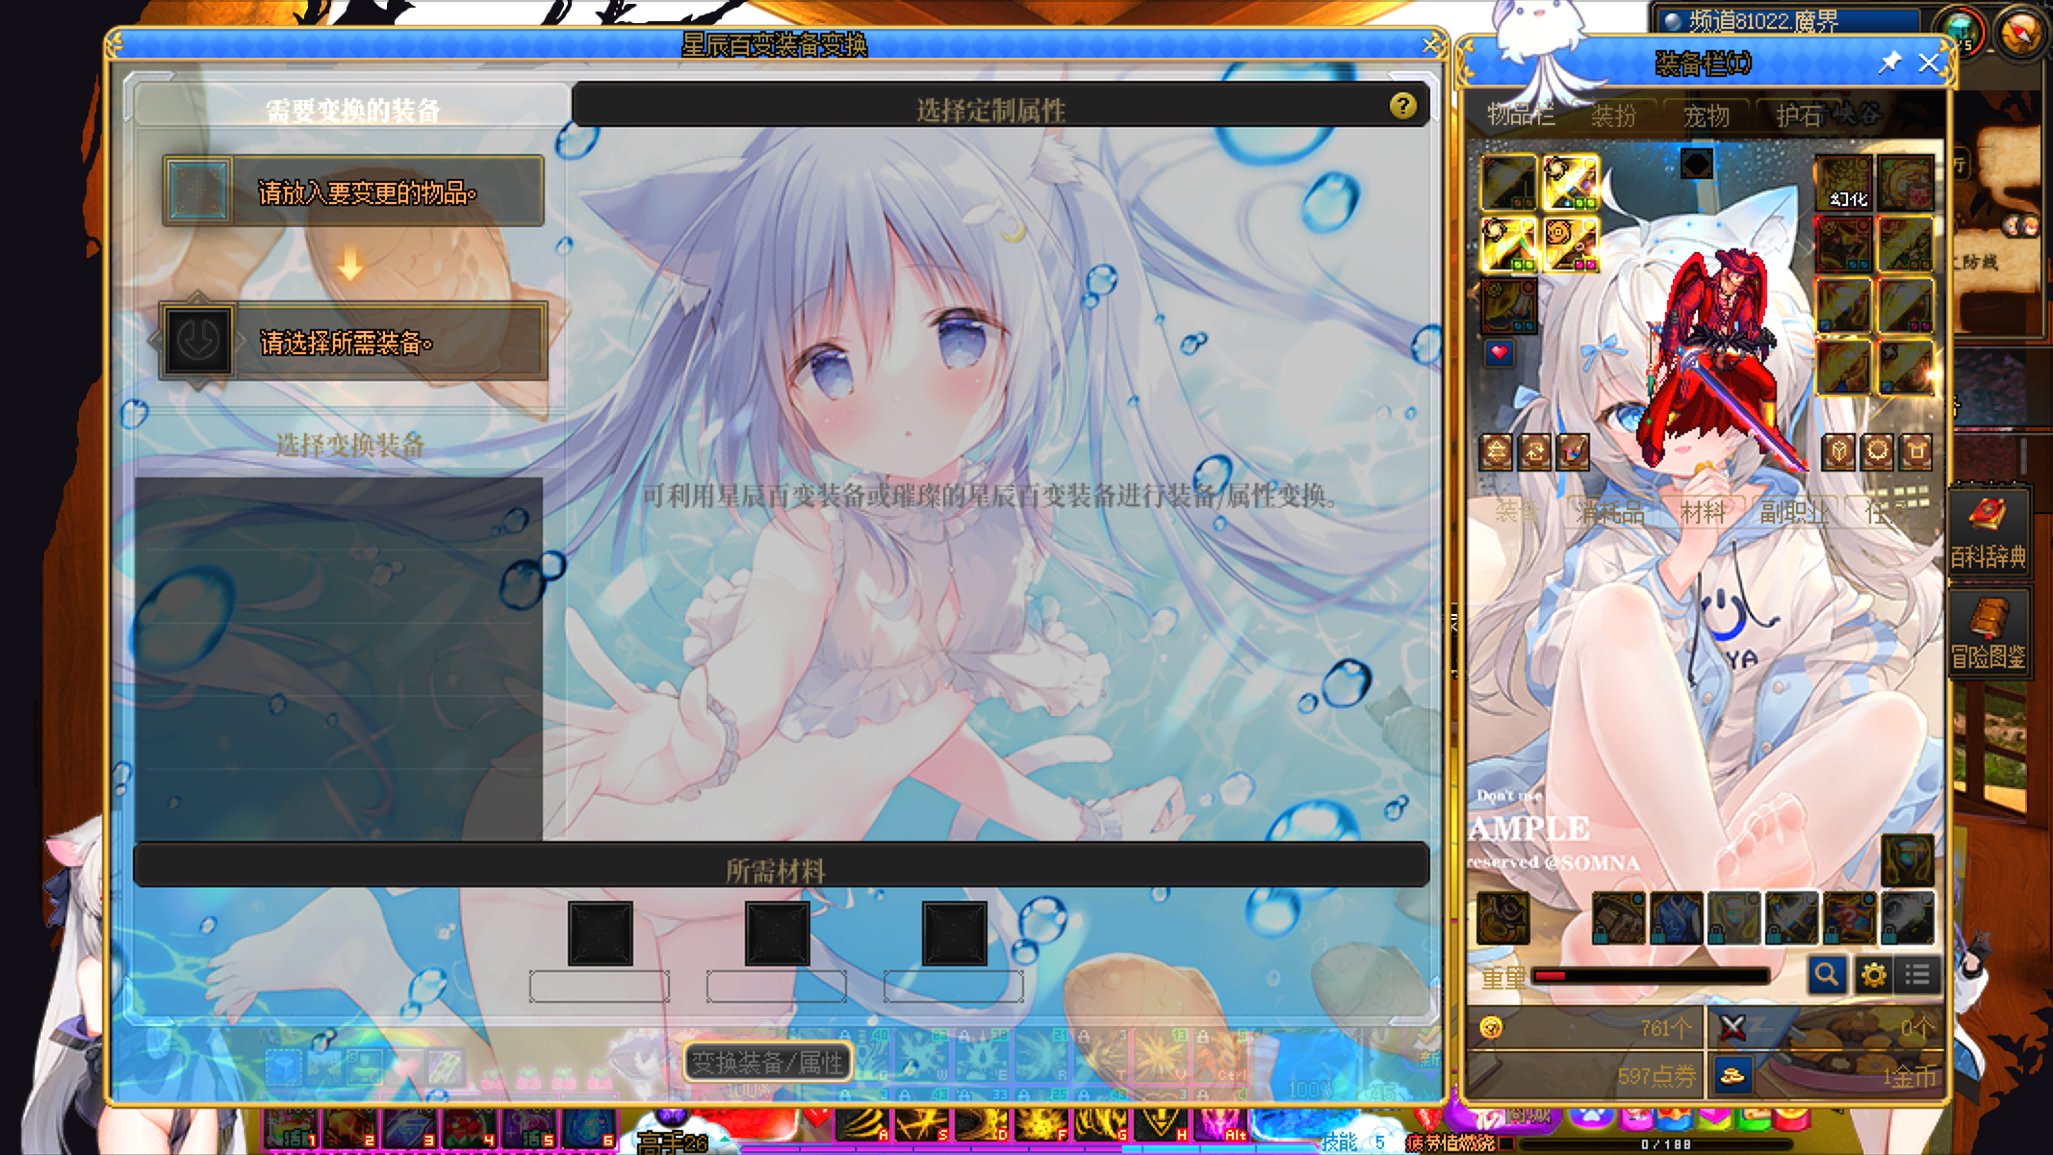Click the last empty slot under 所需材料

point(954,934)
